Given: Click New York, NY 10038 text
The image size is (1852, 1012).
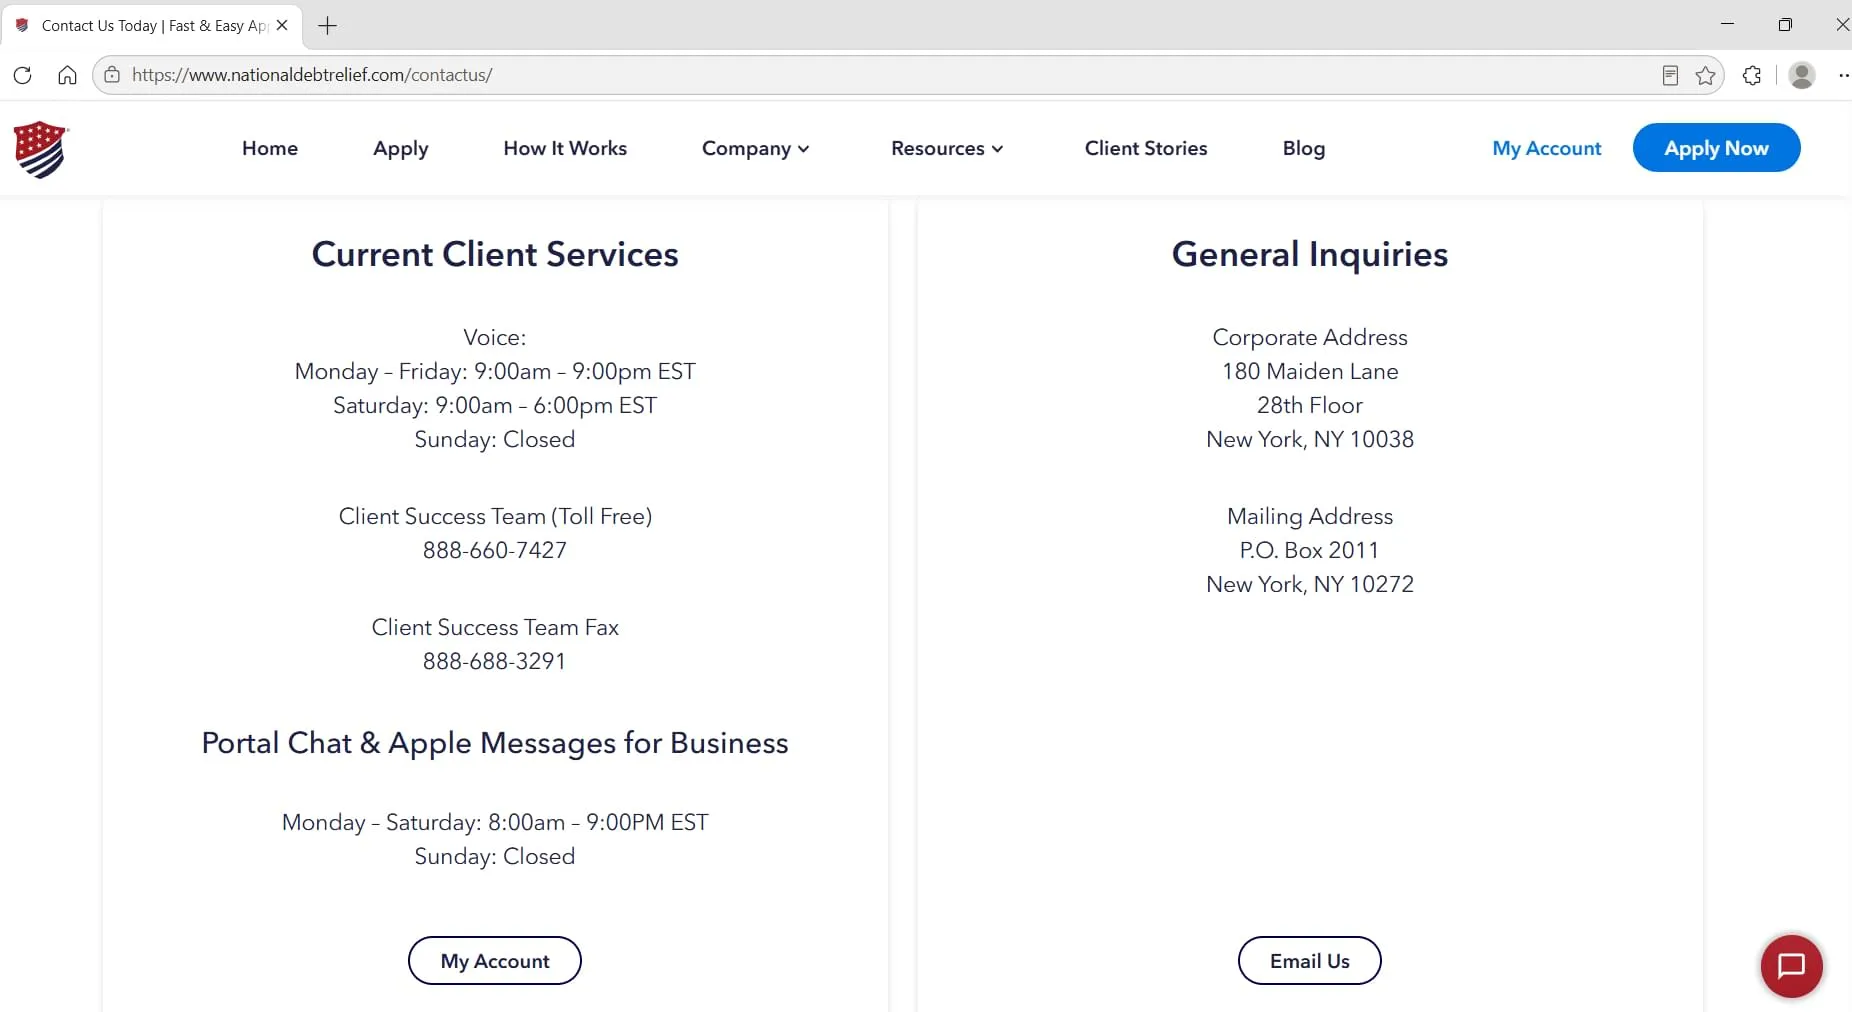Looking at the screenshot, I should coord(1310,439).
